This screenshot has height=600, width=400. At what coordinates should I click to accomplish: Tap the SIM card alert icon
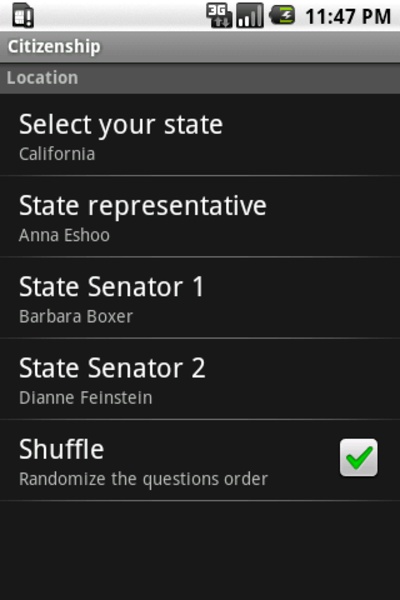point(23,16)
